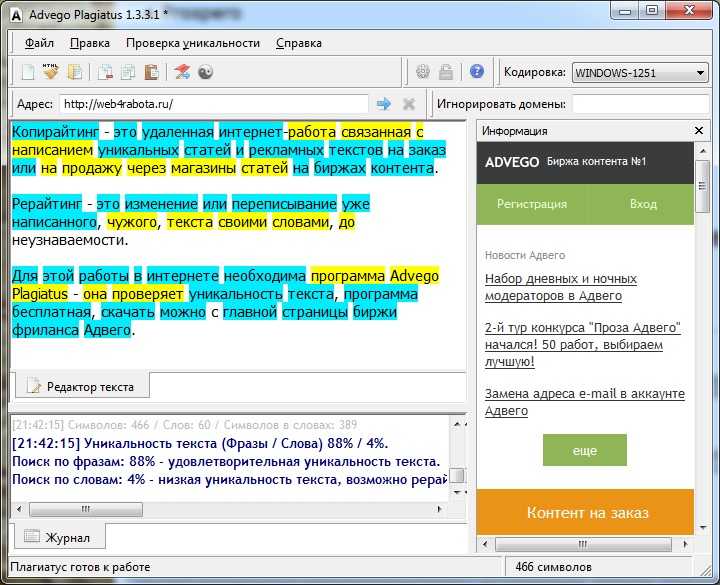Click log line Поиск по фразам: 88%

pos(226,461)
